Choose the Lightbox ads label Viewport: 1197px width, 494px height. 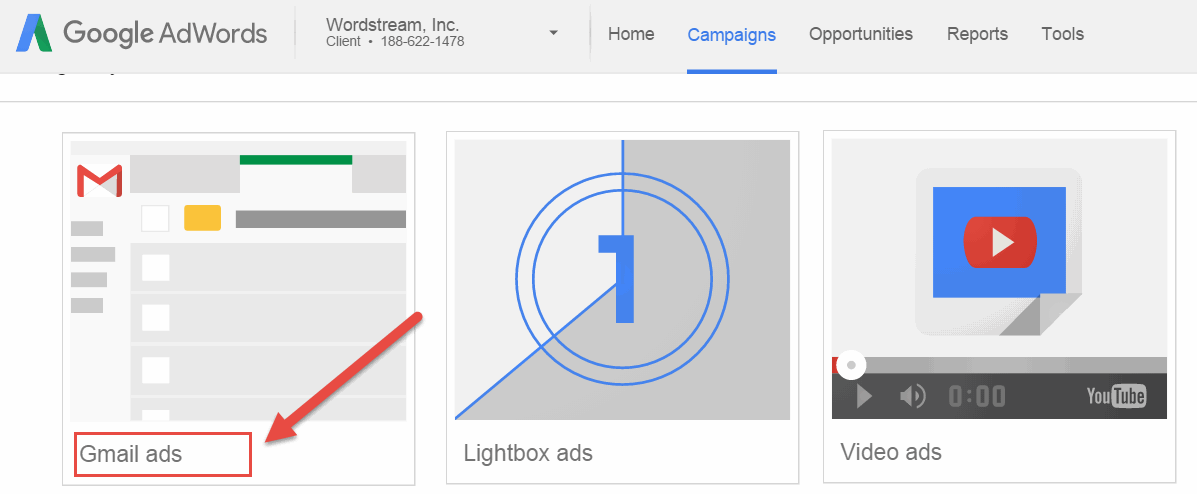coord(528,453)
